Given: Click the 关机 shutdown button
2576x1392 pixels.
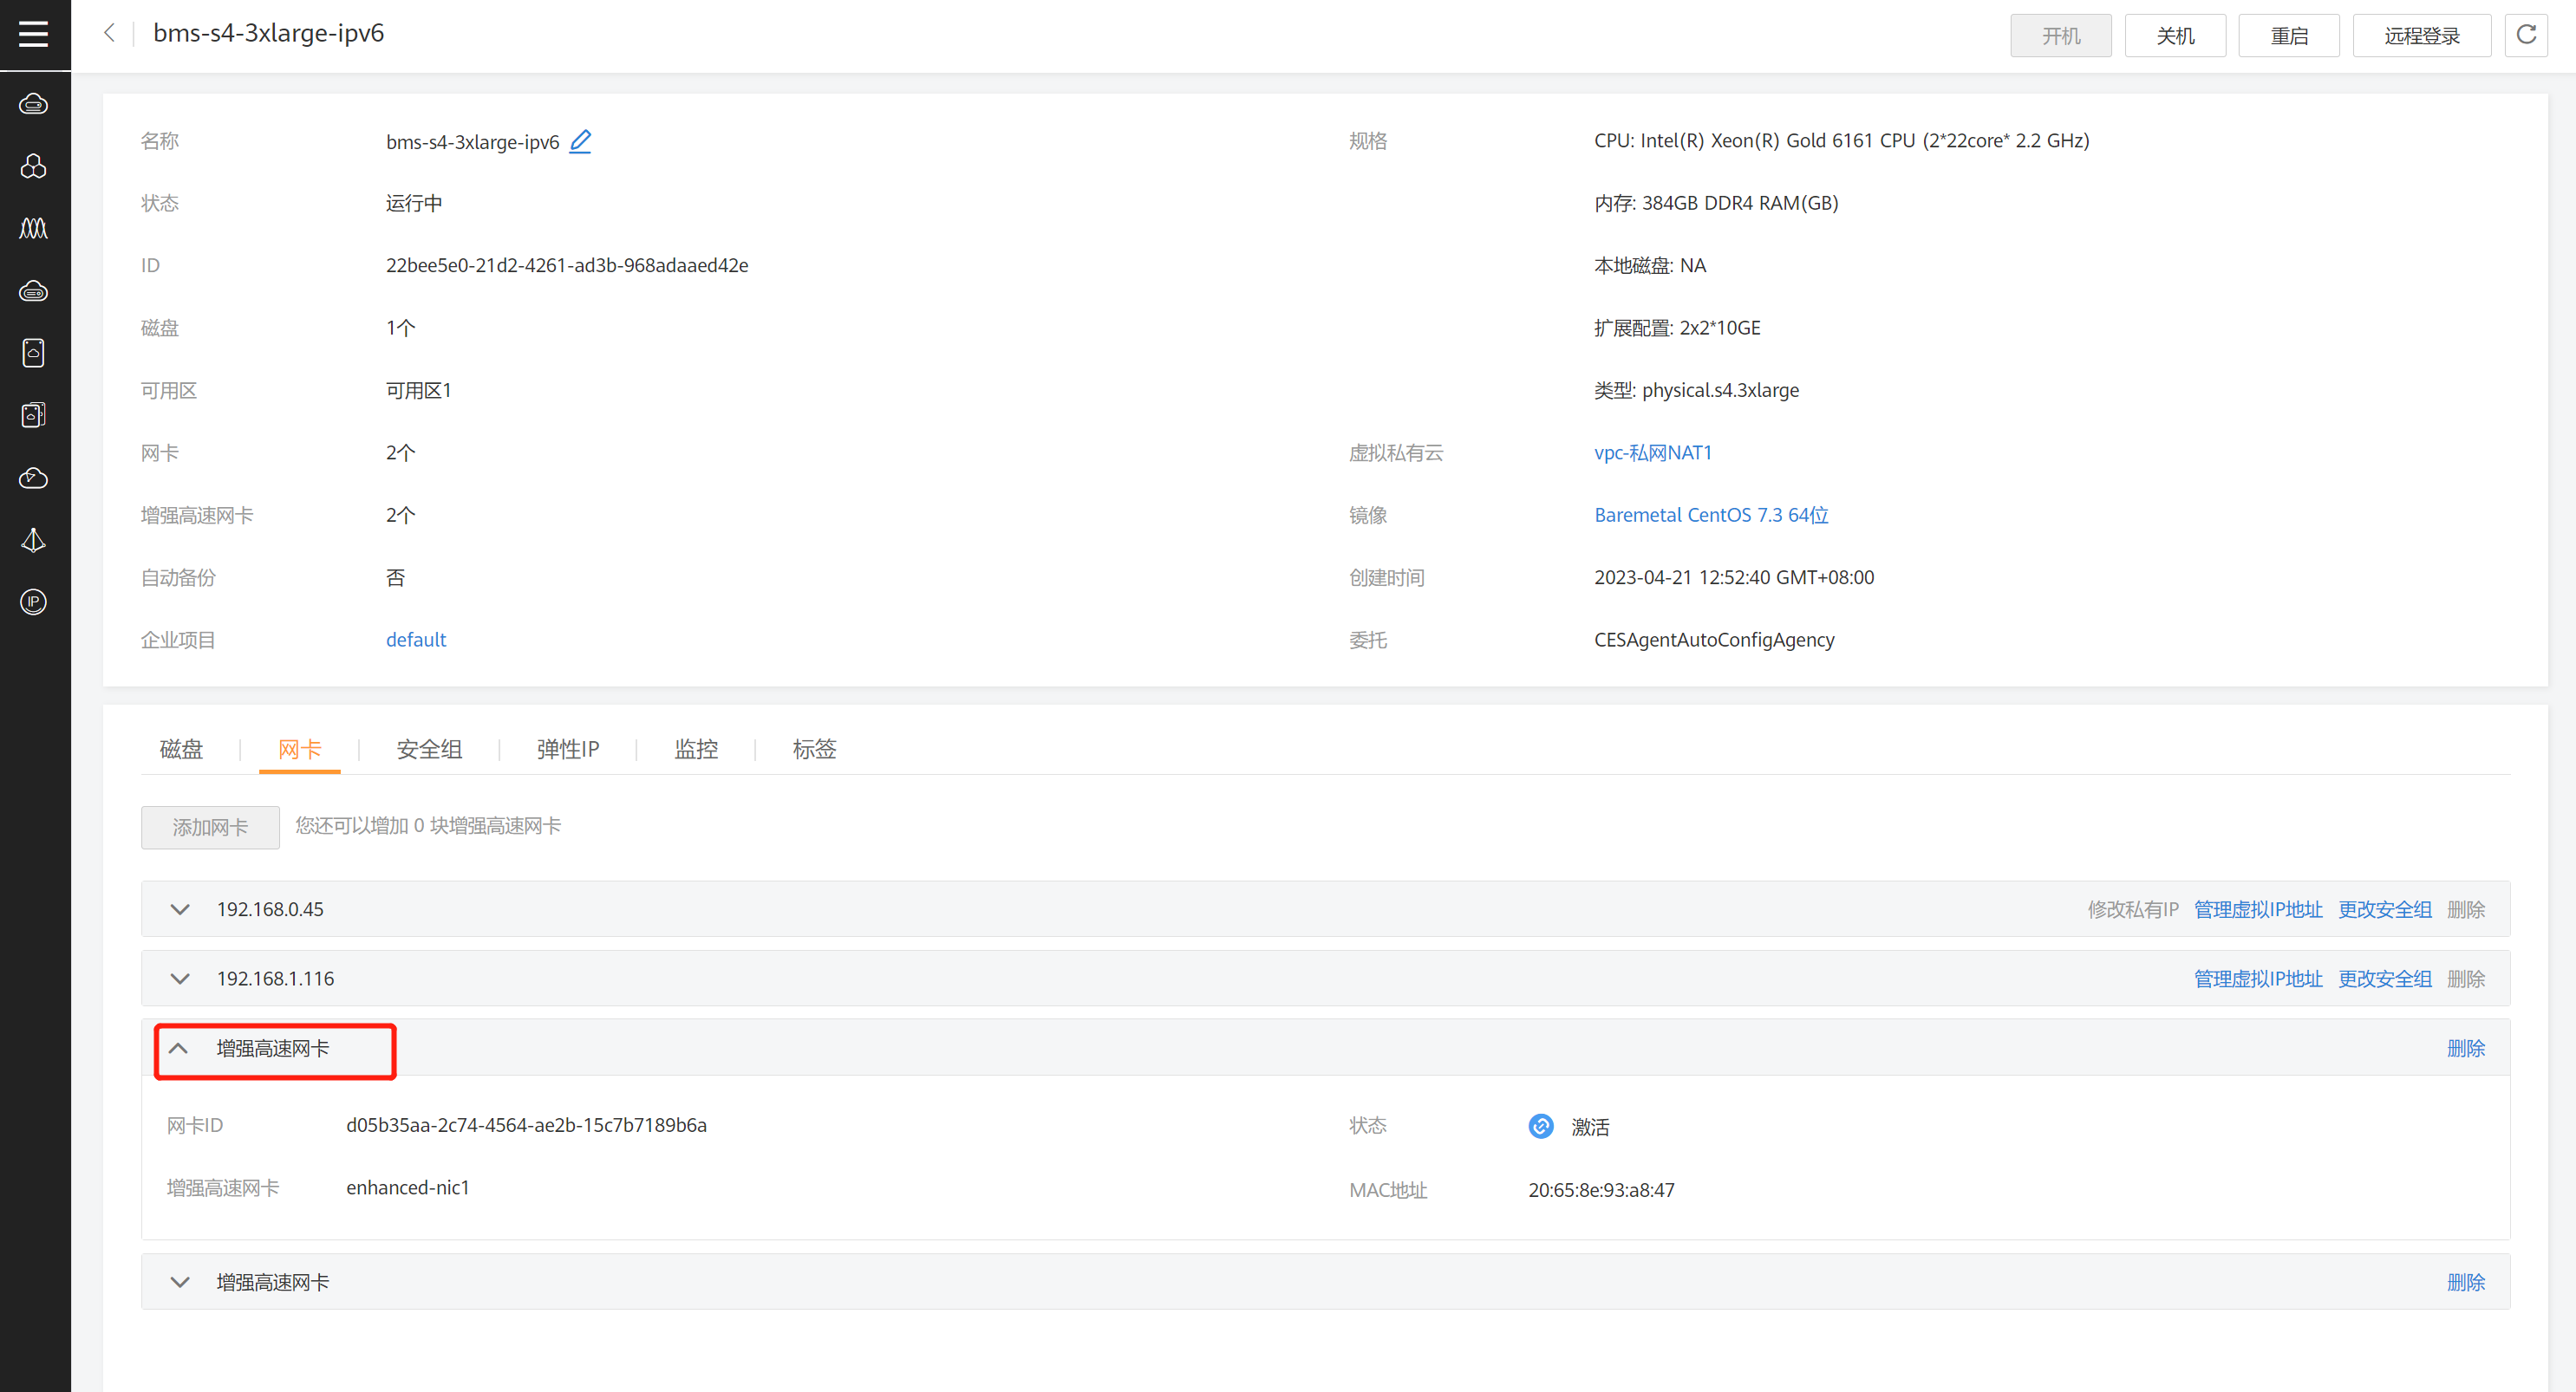Looking at the screenshot, I should click(x=2174, y=36).
